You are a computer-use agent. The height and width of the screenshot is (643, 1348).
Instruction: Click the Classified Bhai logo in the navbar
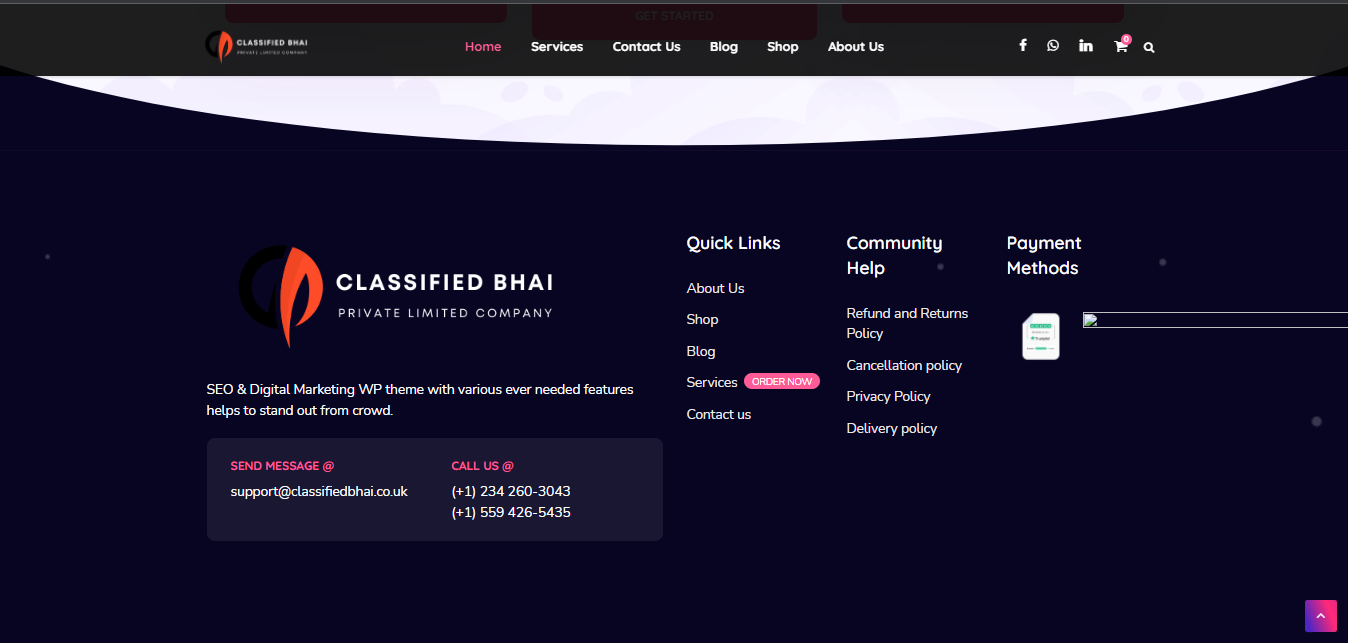pos(256,46)
